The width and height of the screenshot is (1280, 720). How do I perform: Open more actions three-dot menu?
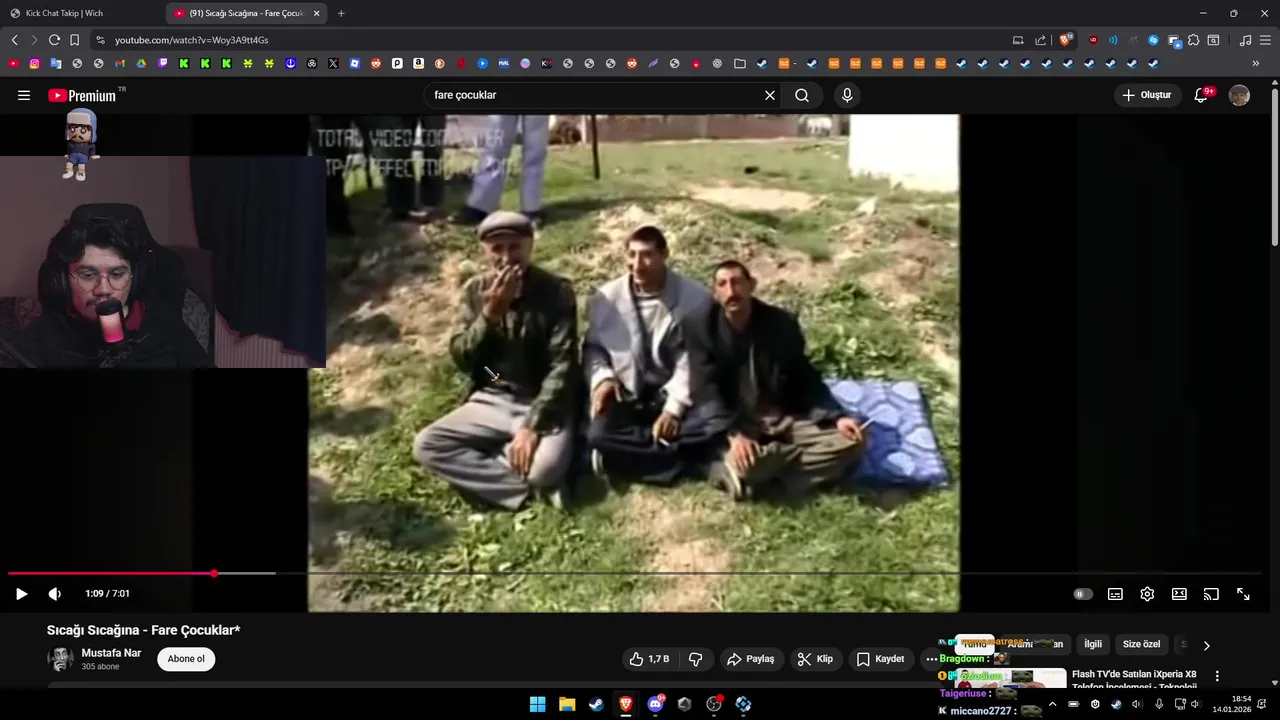[x=931, y=659]
